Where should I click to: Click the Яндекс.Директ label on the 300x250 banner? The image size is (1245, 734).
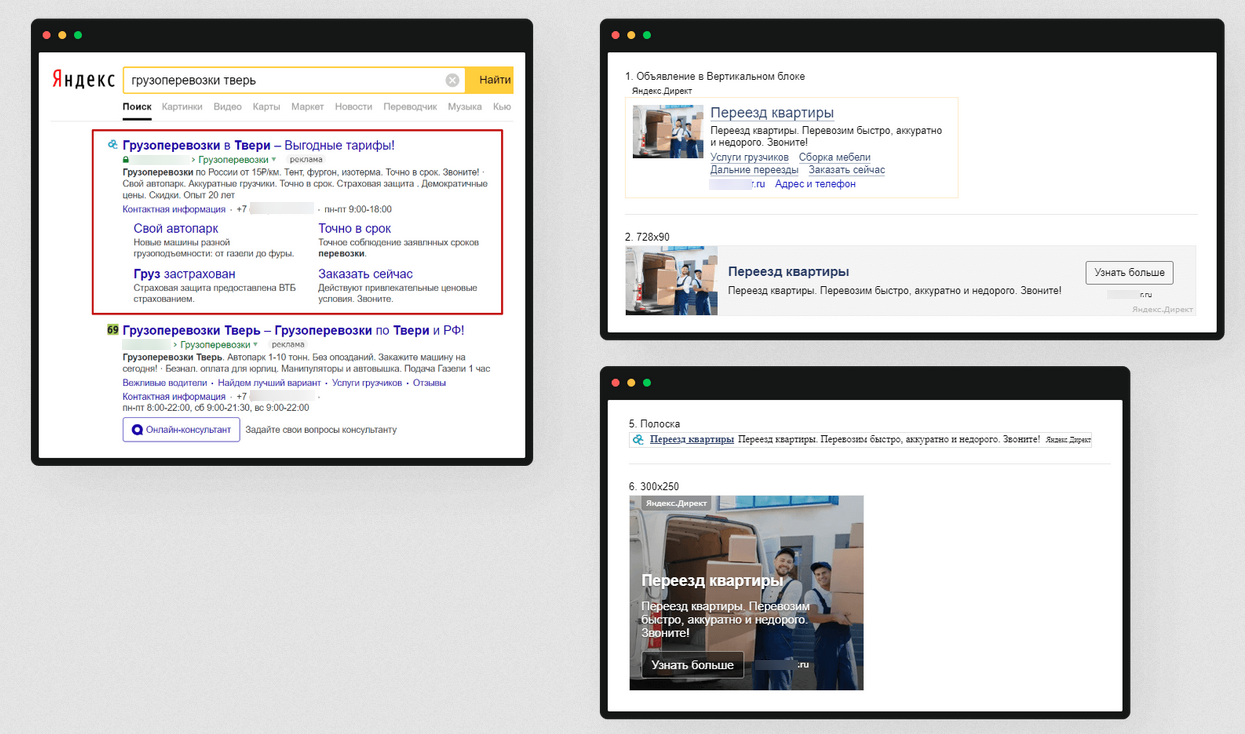[676, 503]
